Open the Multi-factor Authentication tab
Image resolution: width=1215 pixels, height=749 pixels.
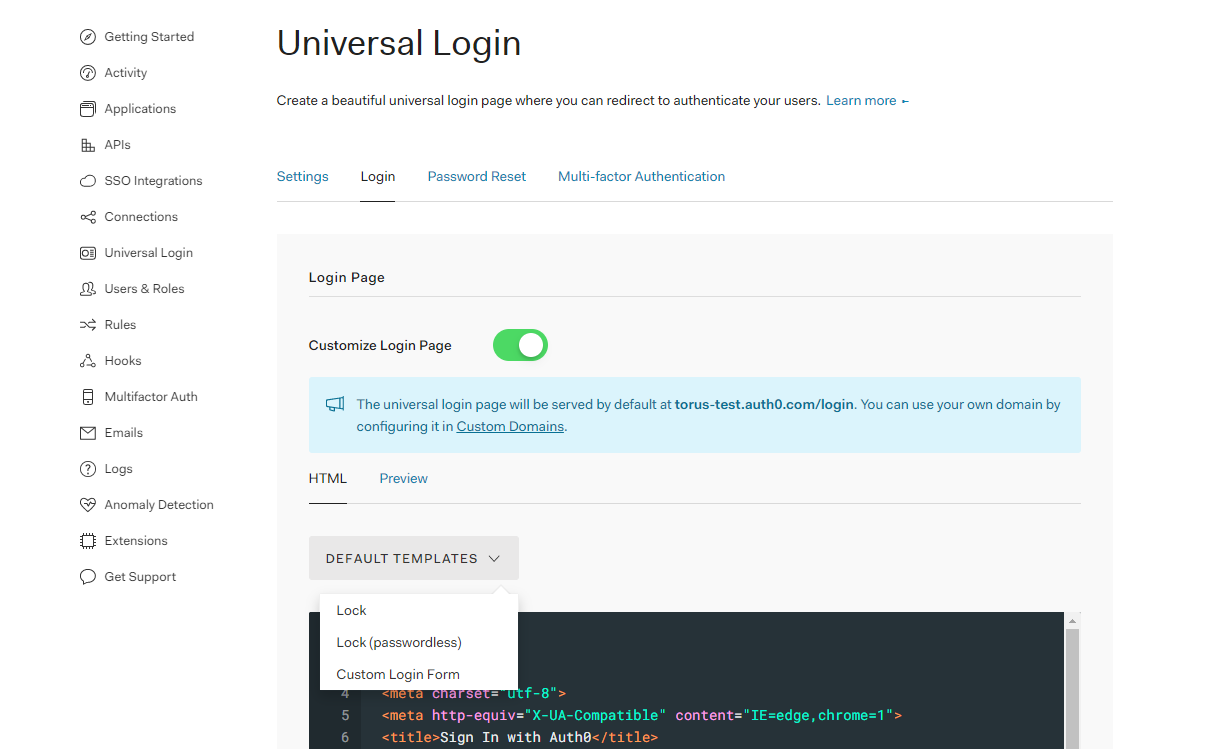(641, 176)
